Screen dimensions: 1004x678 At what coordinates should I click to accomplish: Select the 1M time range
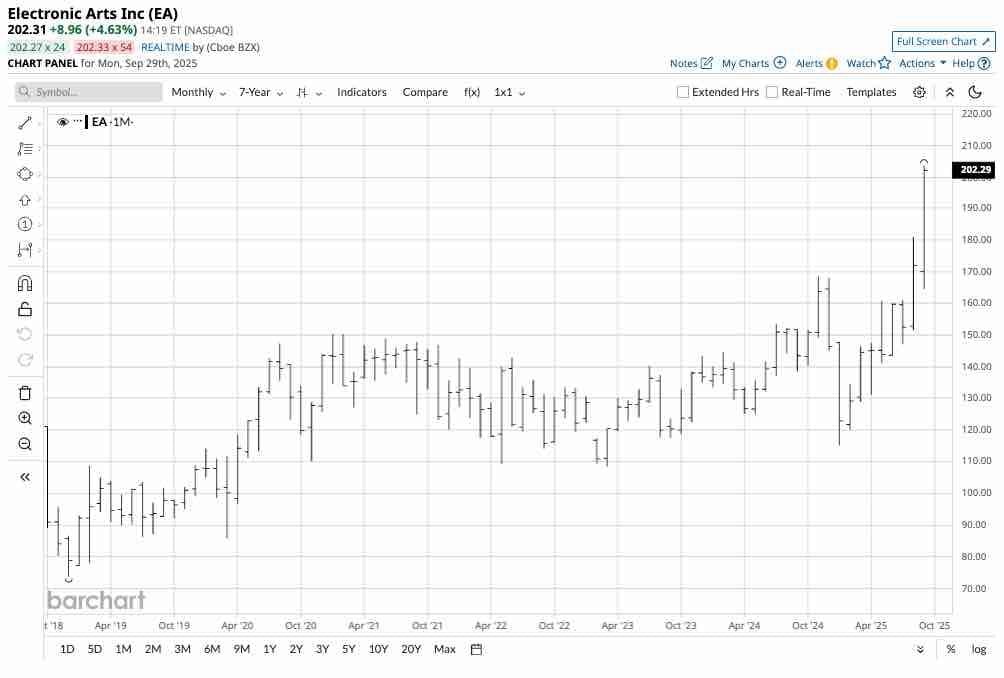click(x=123, y=649)
